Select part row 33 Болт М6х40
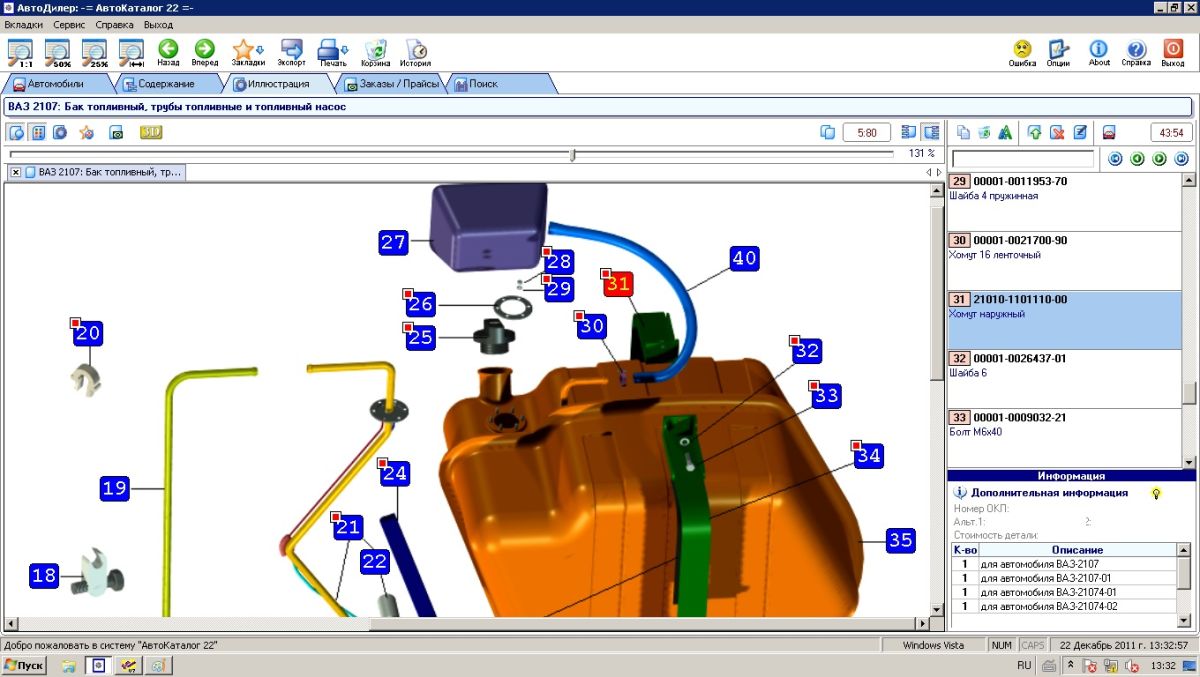The width and height of the screenshot is (1200, 677). [x=1064, y=438]
